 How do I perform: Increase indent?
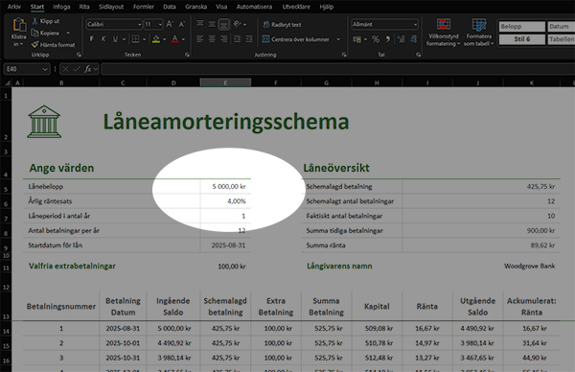[249, 39]
